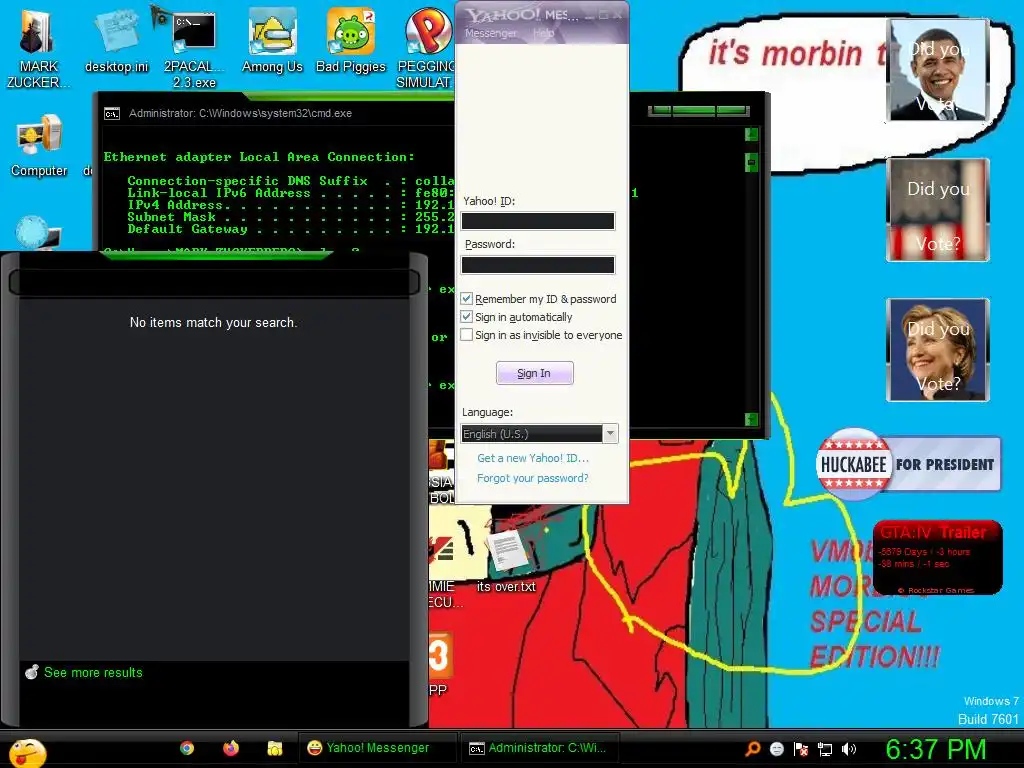Select the Computer desktop icon
This screenshot has height=768, width=1024.
click(x=39, y=145)
